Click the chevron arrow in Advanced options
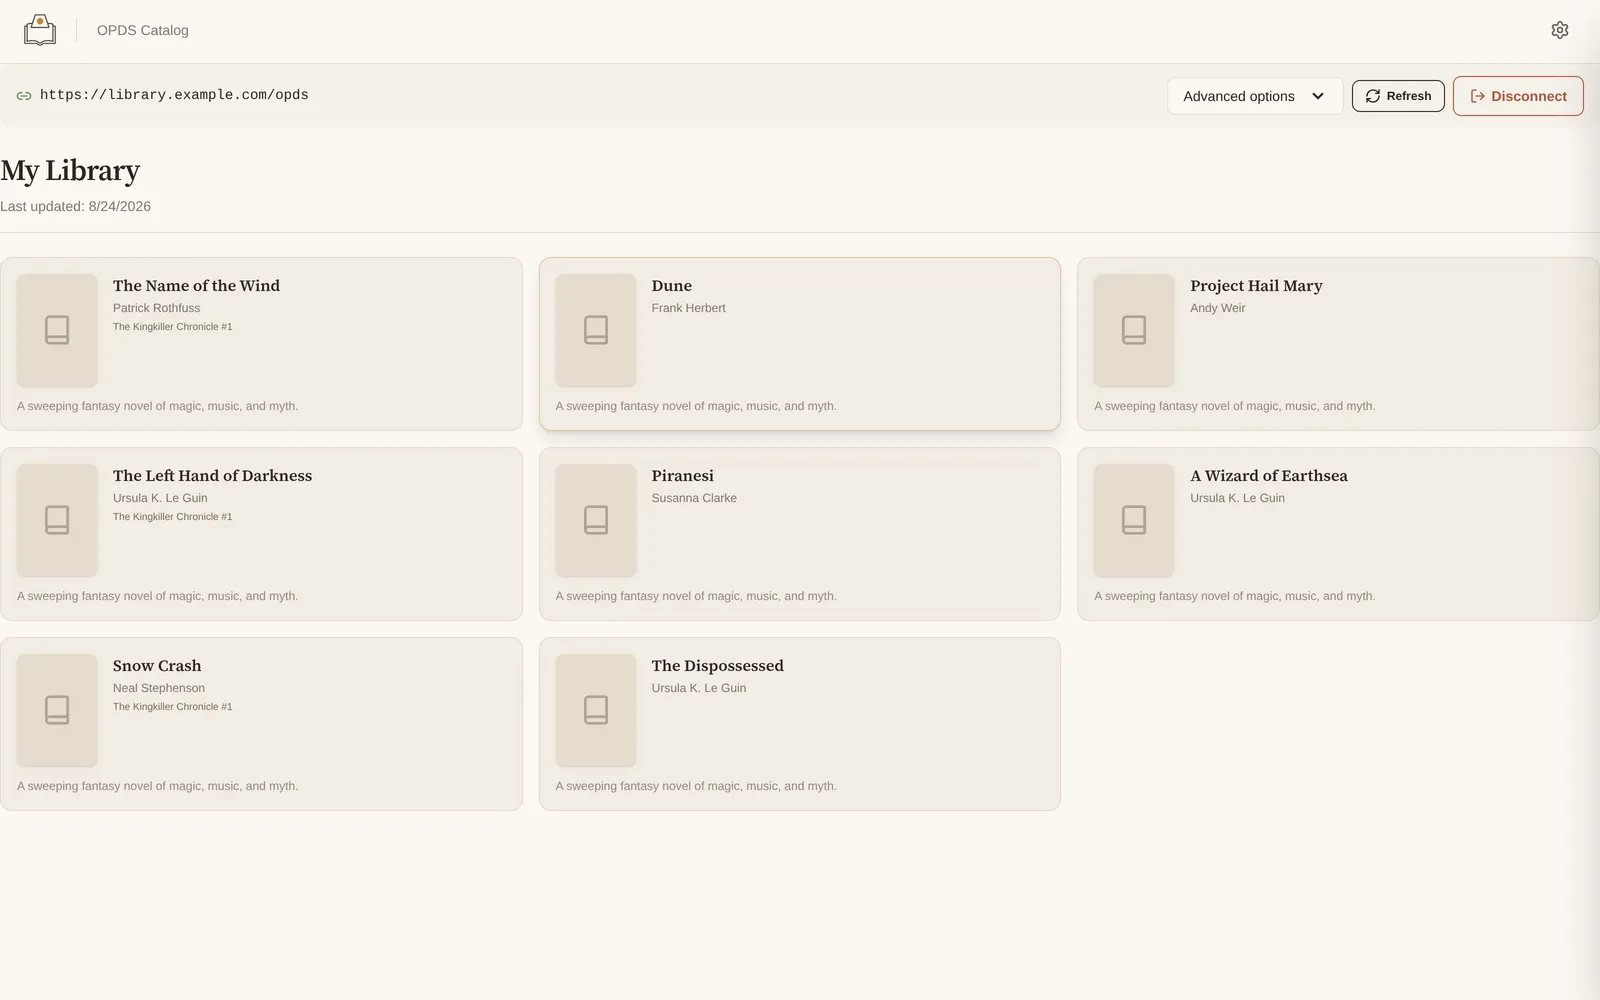The height and width of the screenshot is (1000, 1600). click(x=1318, y=96)
